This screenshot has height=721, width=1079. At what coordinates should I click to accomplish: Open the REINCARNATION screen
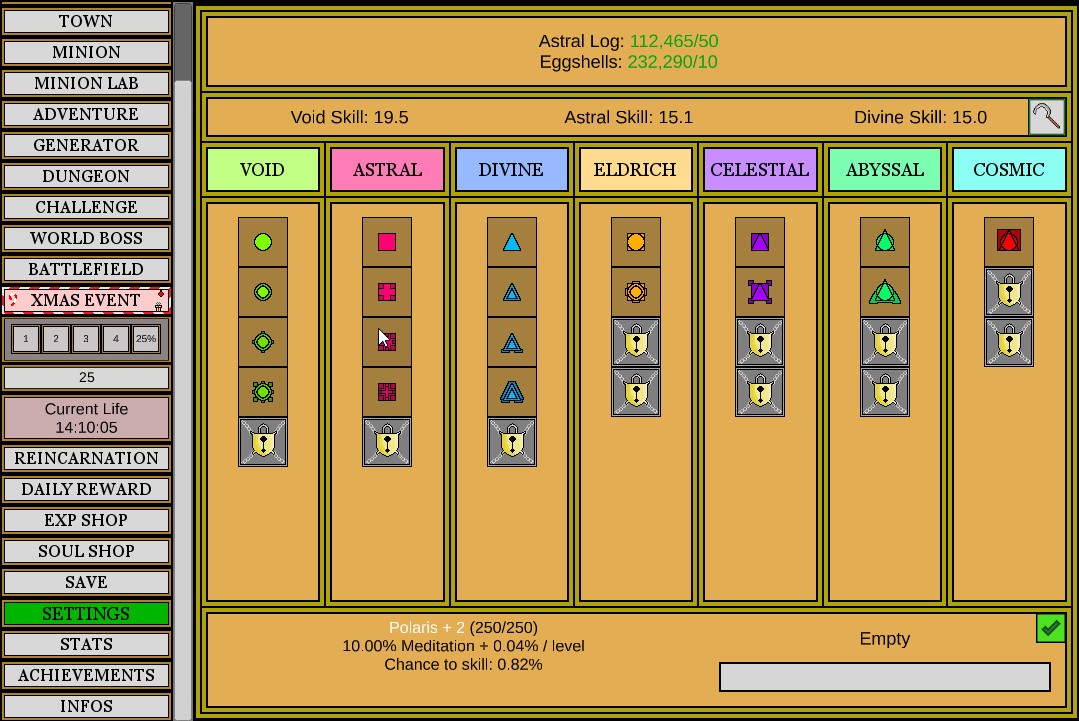86,457
